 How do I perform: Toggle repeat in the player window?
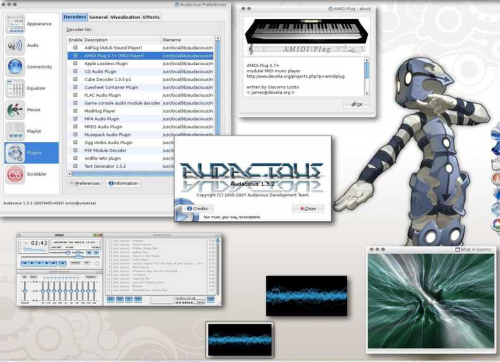click(87, 263)
